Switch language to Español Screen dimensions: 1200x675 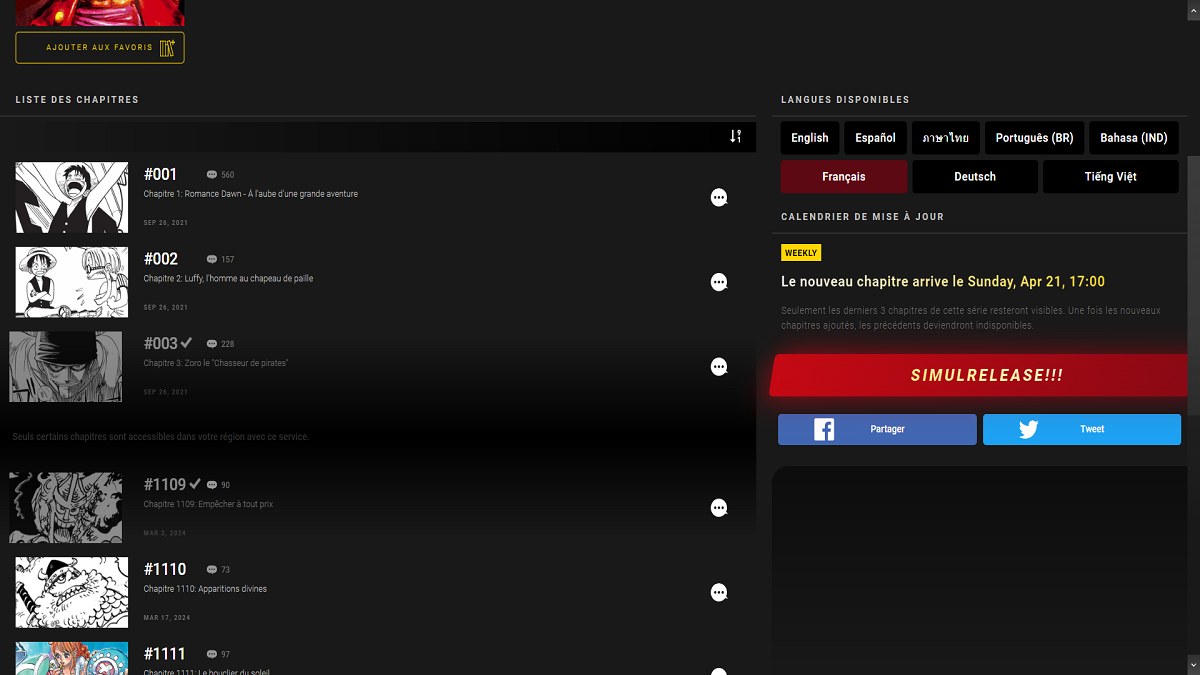pos(875,138)
